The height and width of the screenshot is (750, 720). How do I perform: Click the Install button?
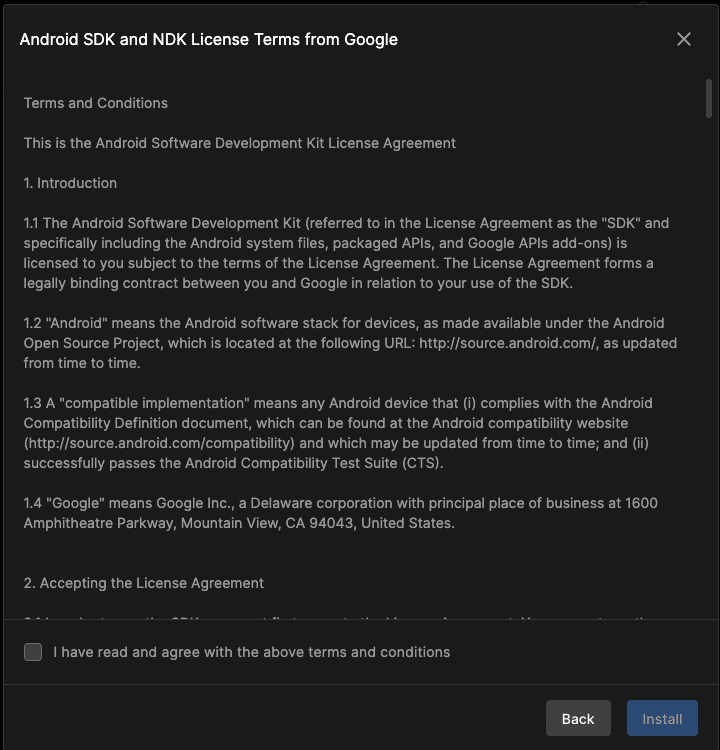(662, 718)
